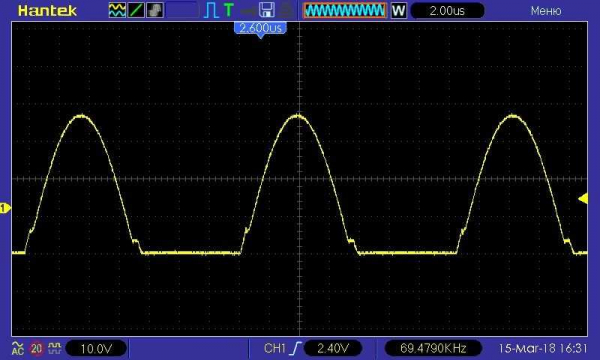Screen dimensions: 600x360
Task: Click the gray grayscale persistence icon
Action: (155, 10)
